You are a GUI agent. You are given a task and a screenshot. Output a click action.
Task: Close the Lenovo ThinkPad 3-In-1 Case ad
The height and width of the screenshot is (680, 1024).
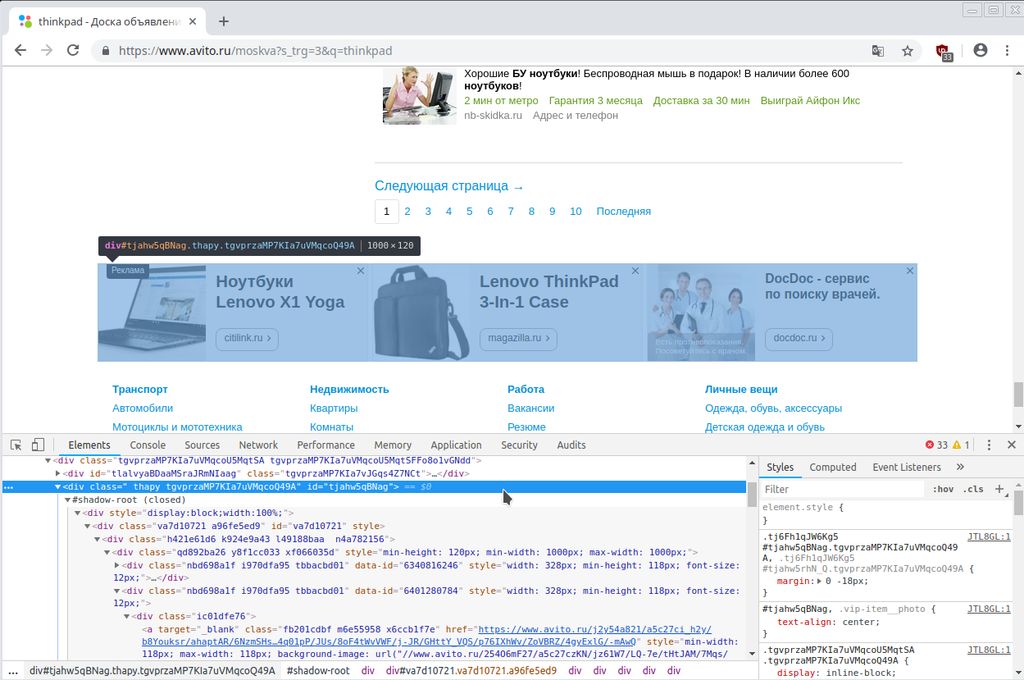pyautogui.click(x=635, y=270)
